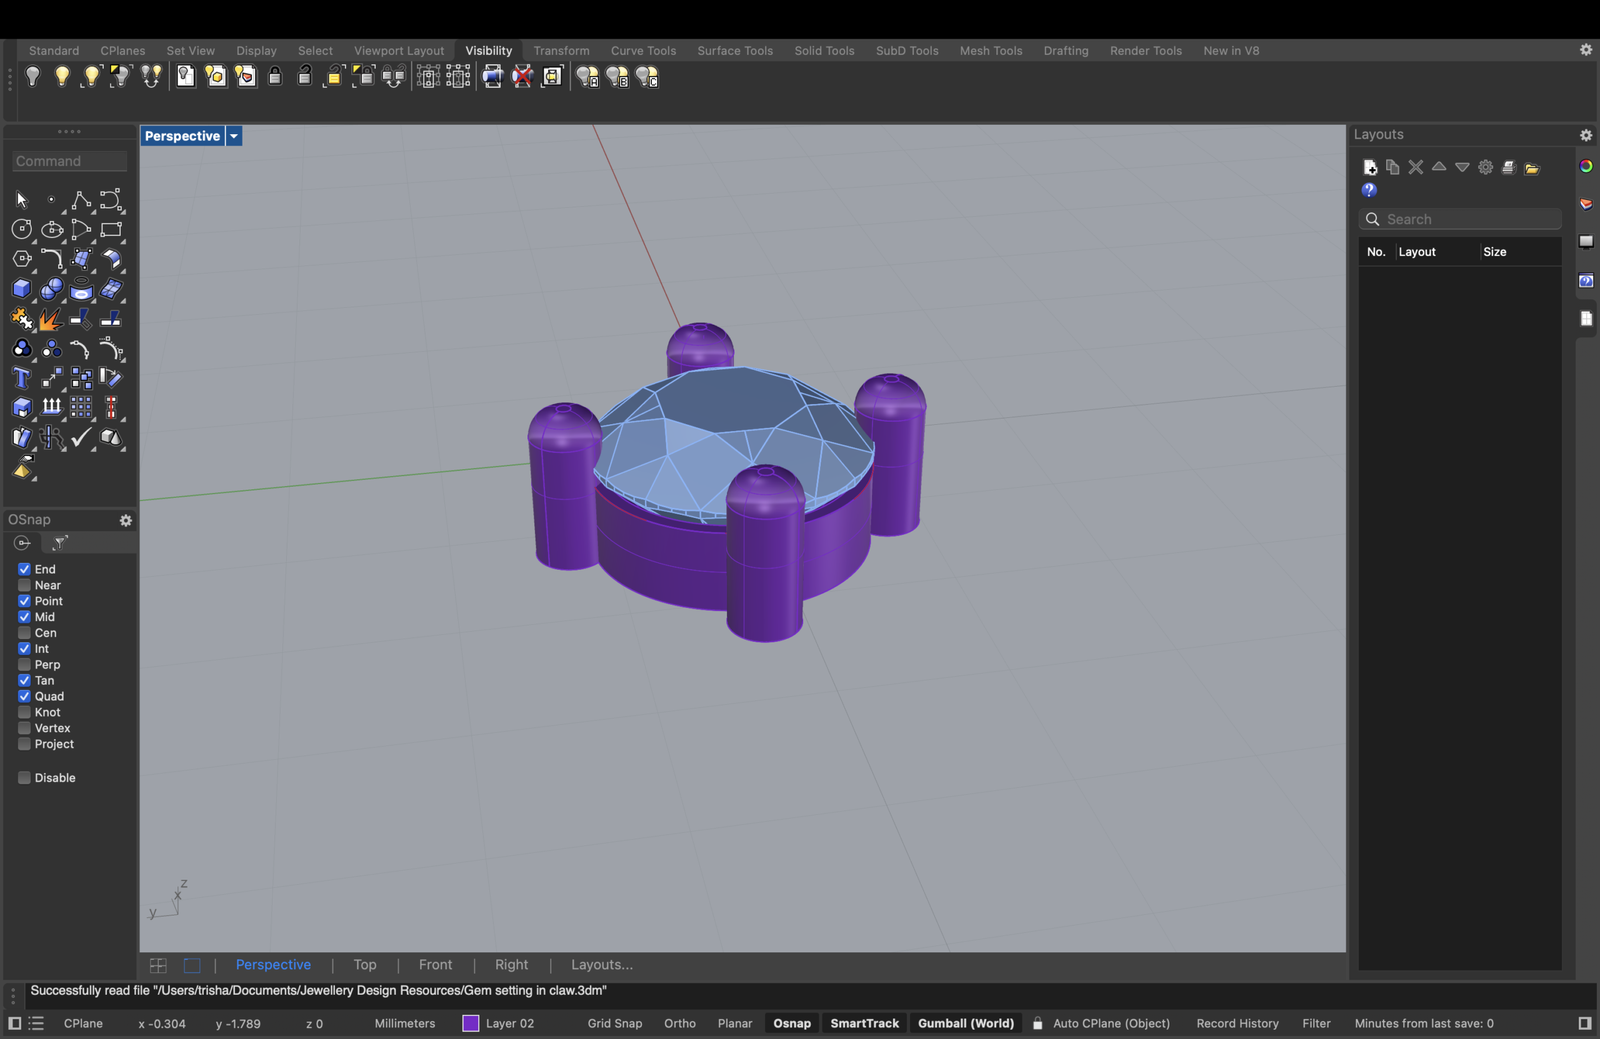Choose the Explode tool icon

(51, 319)
